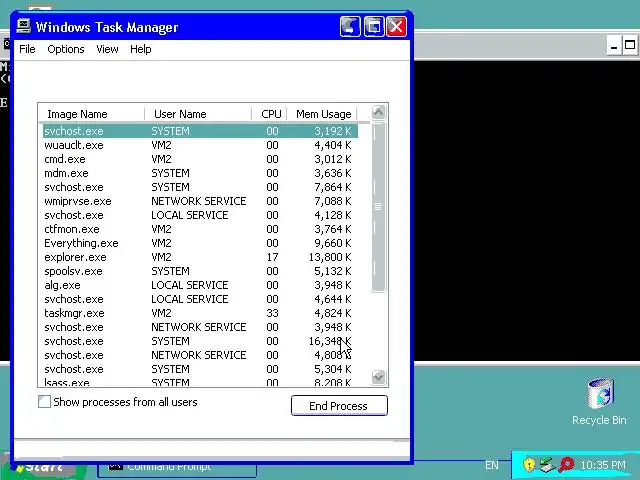Open the Options menu
The image size is (640, 480).
click(66, 49)
